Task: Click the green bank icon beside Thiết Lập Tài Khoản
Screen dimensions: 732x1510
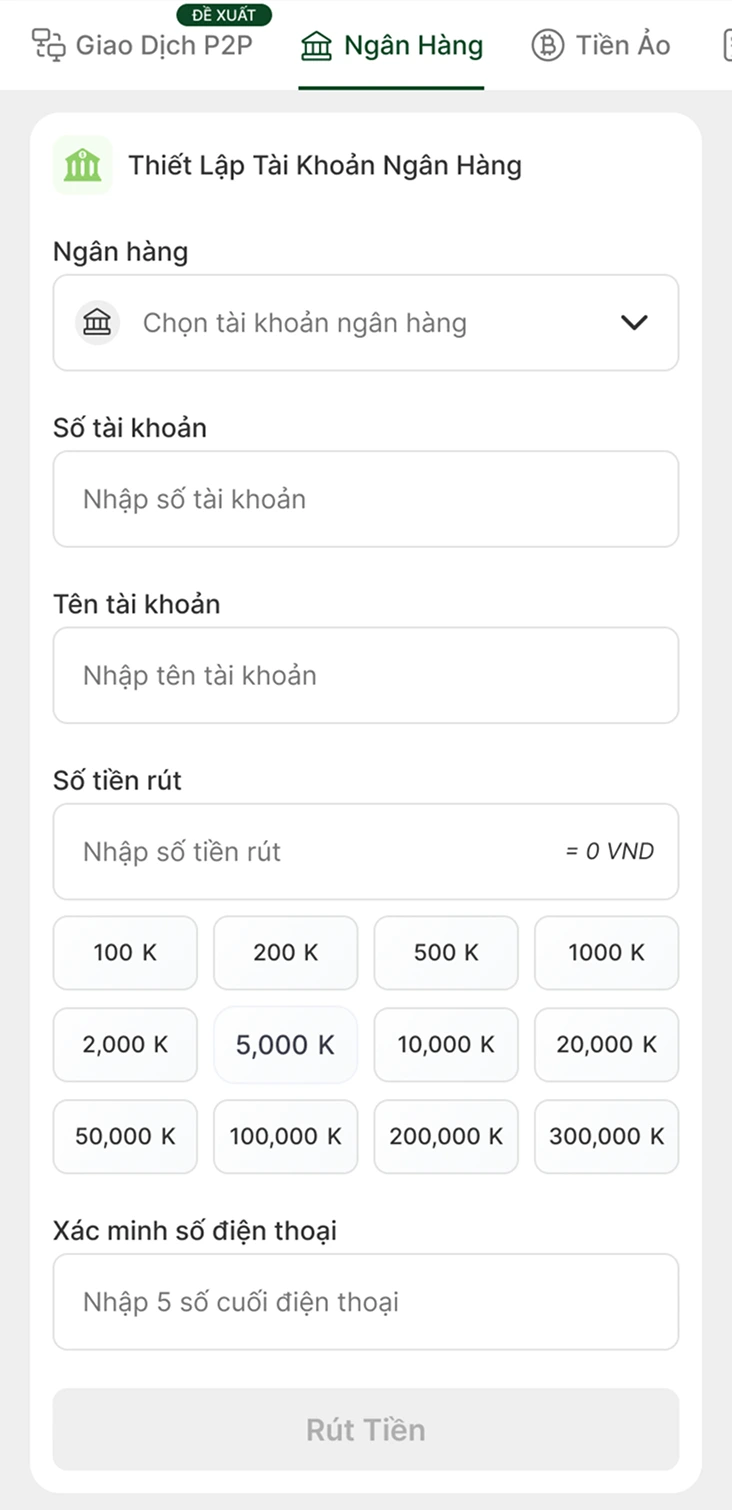Action: tap(82, 165)
